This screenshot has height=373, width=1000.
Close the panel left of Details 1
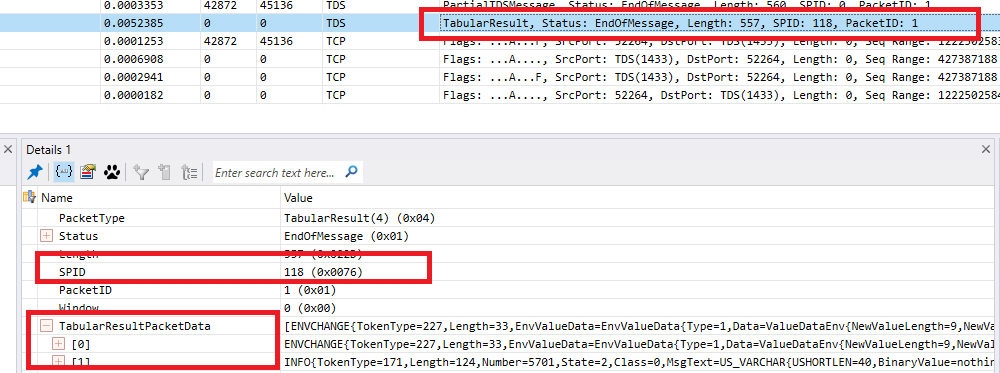pyautogui.click(x=8, y=149)
